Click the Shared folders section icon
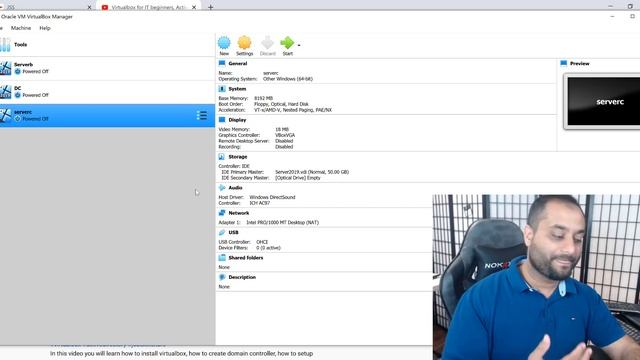640x360 pixels. (x=222, y=258)
